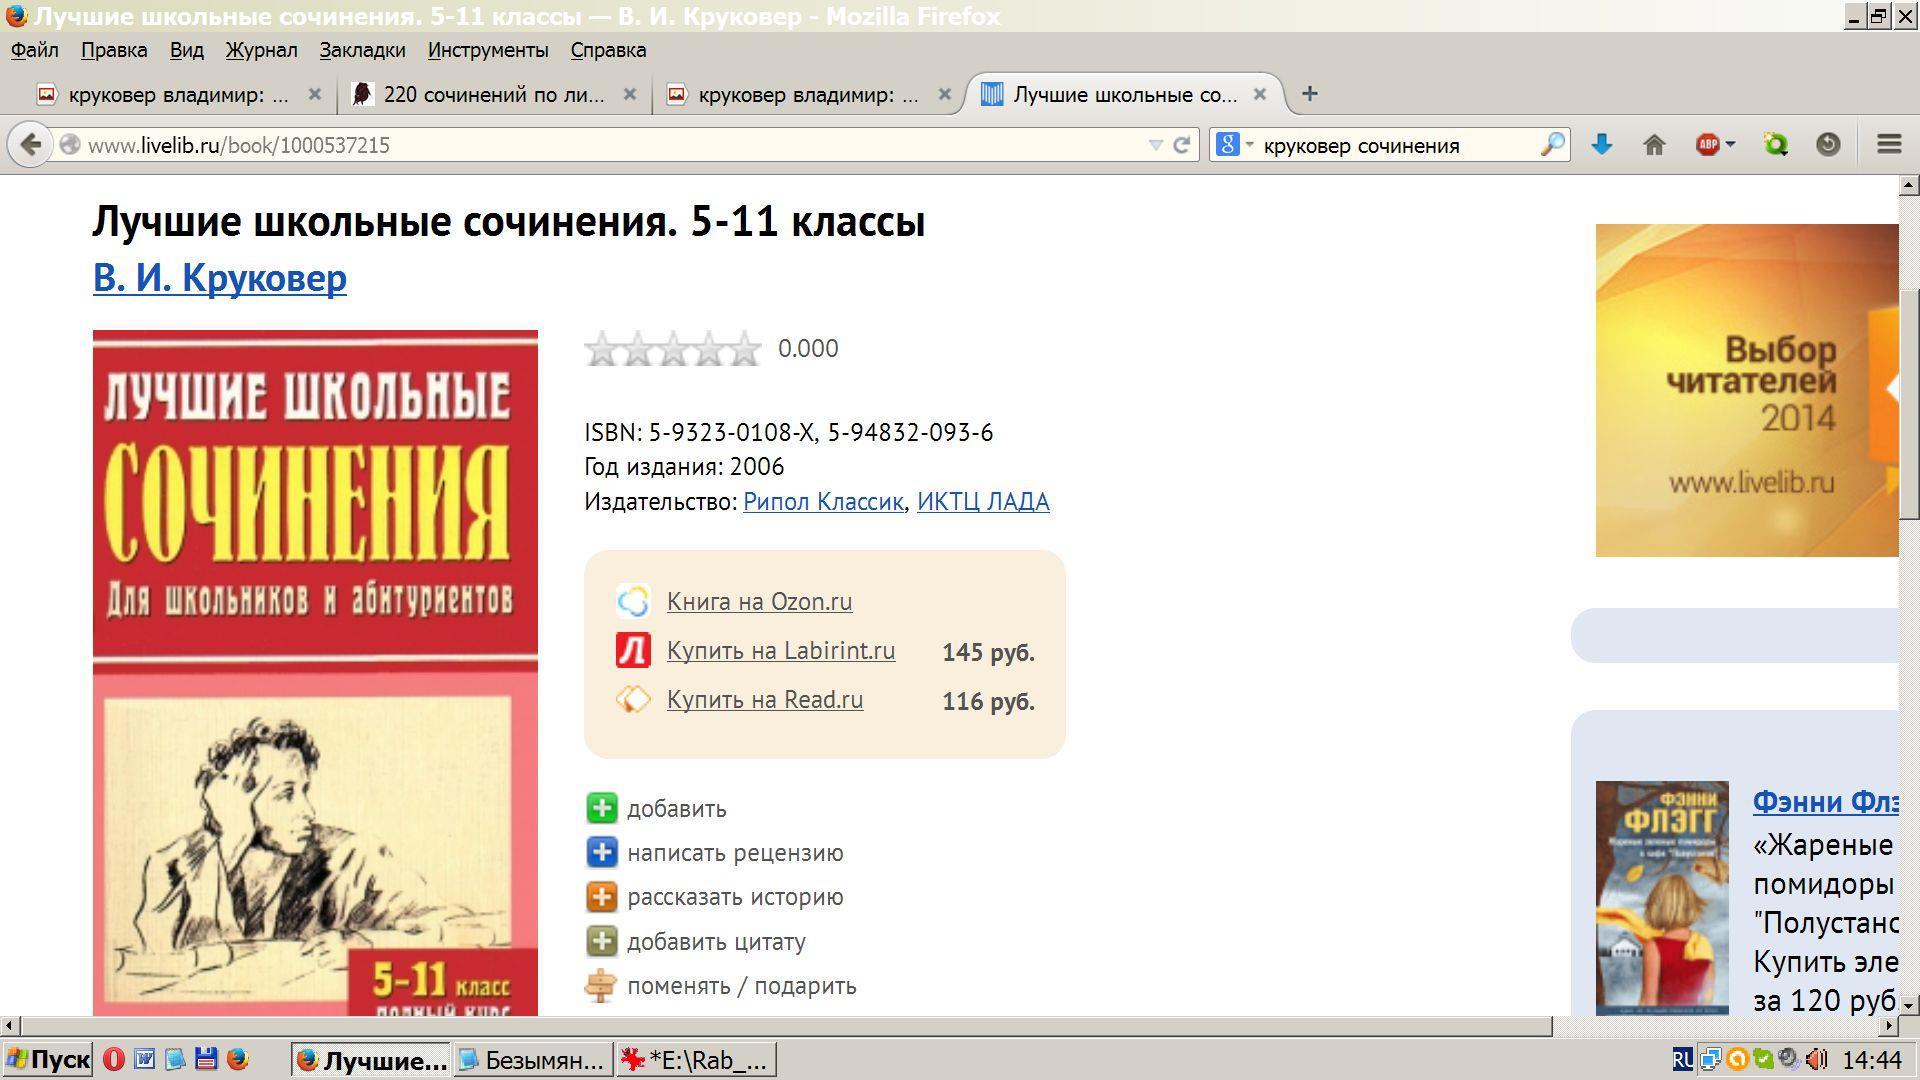Viewport: 1920px width, 1080px height.
Task: Switch to '220 сочинений по ли...' tab
Action: coord(493,94)
